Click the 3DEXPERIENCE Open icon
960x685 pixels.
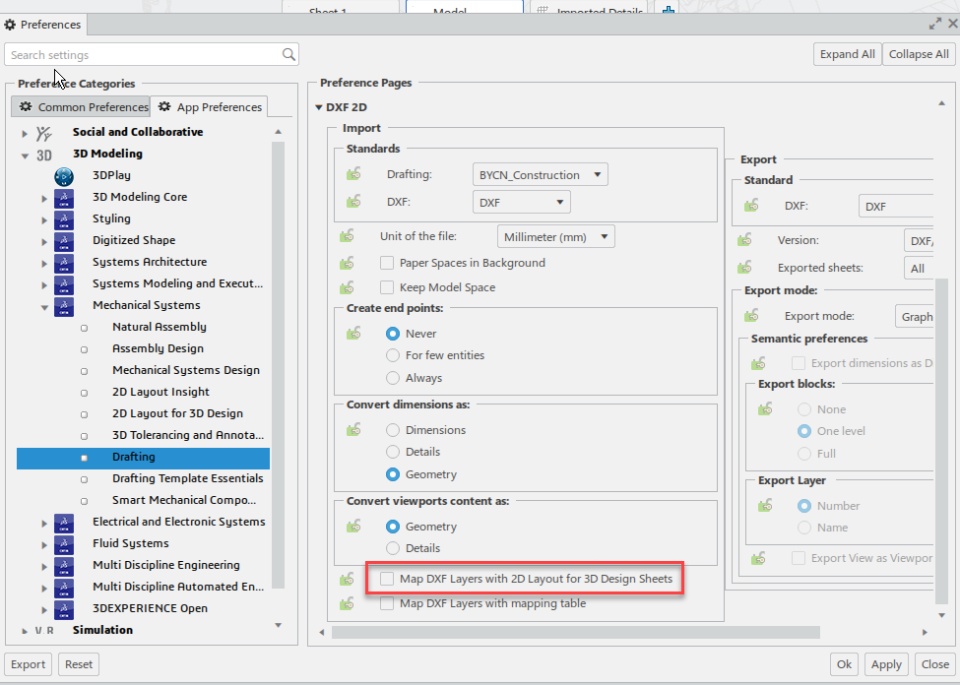64,609
